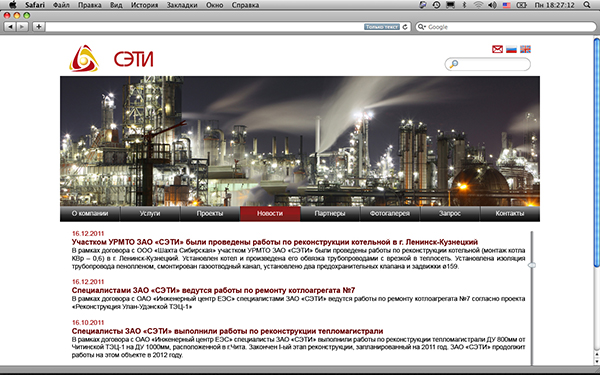
Task: Go to the Контакты section
Action: [510, 214]
